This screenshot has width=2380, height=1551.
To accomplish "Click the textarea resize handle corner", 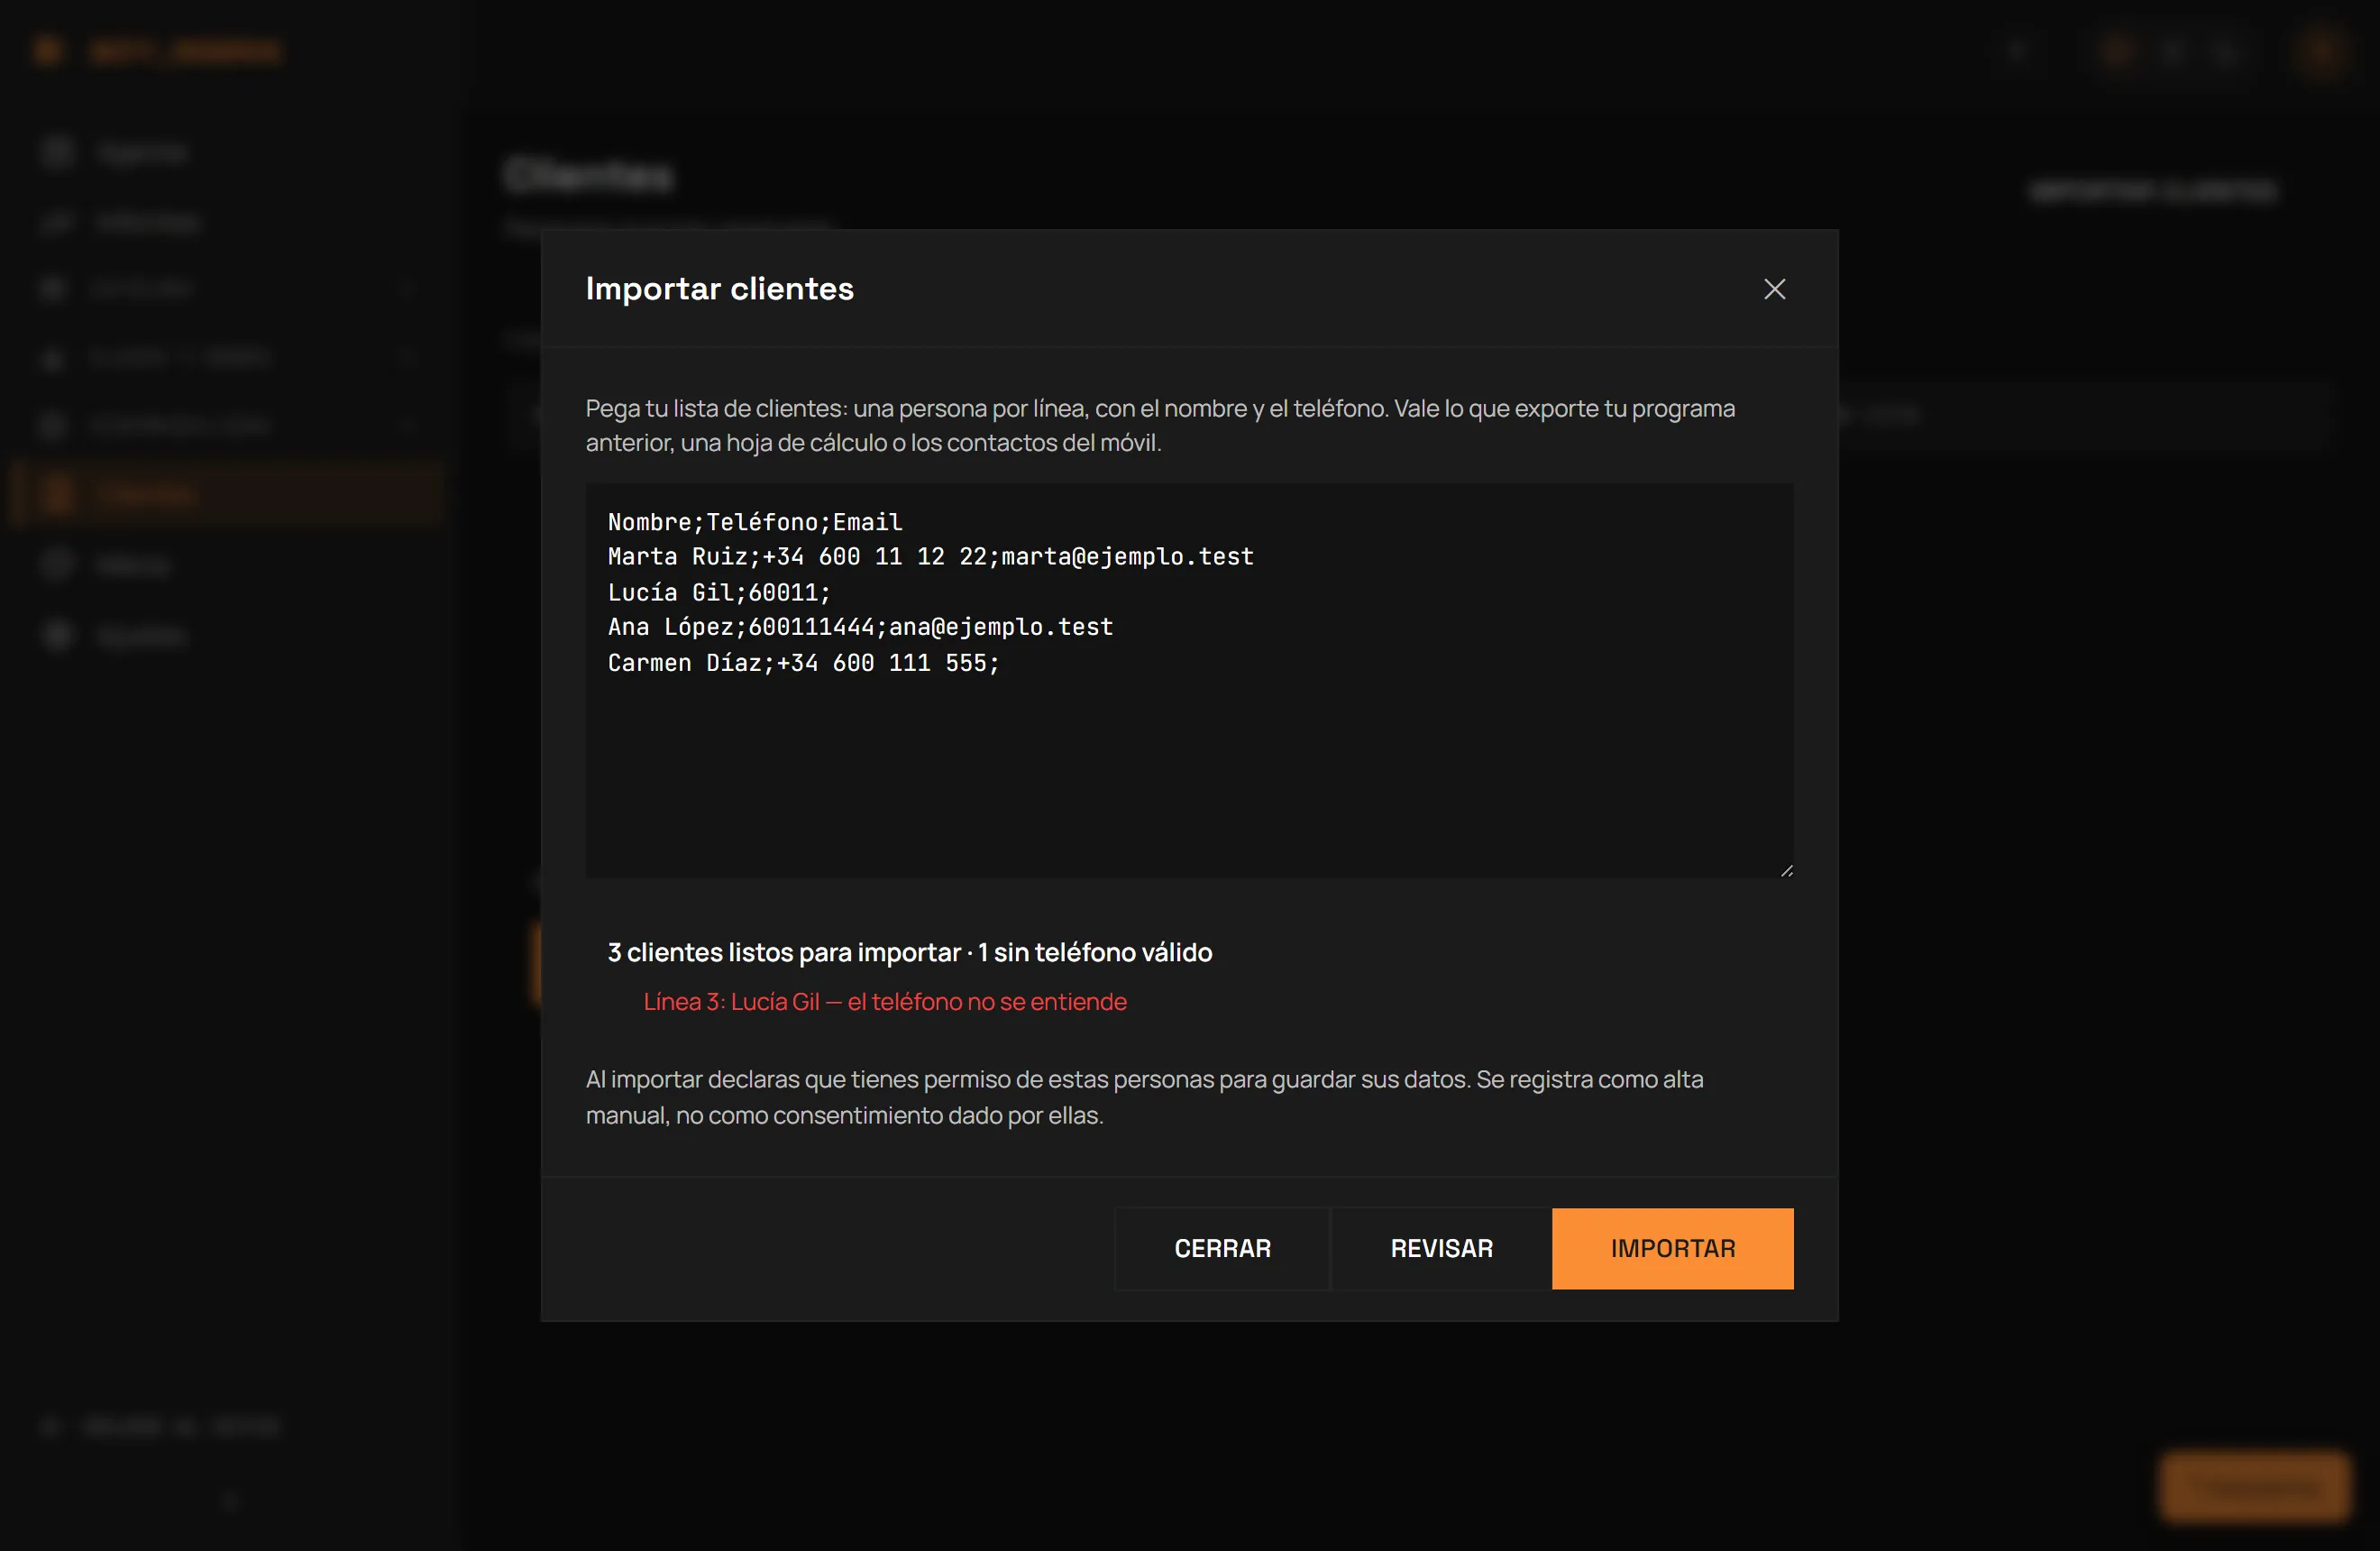I will (x=1786, y=871).
